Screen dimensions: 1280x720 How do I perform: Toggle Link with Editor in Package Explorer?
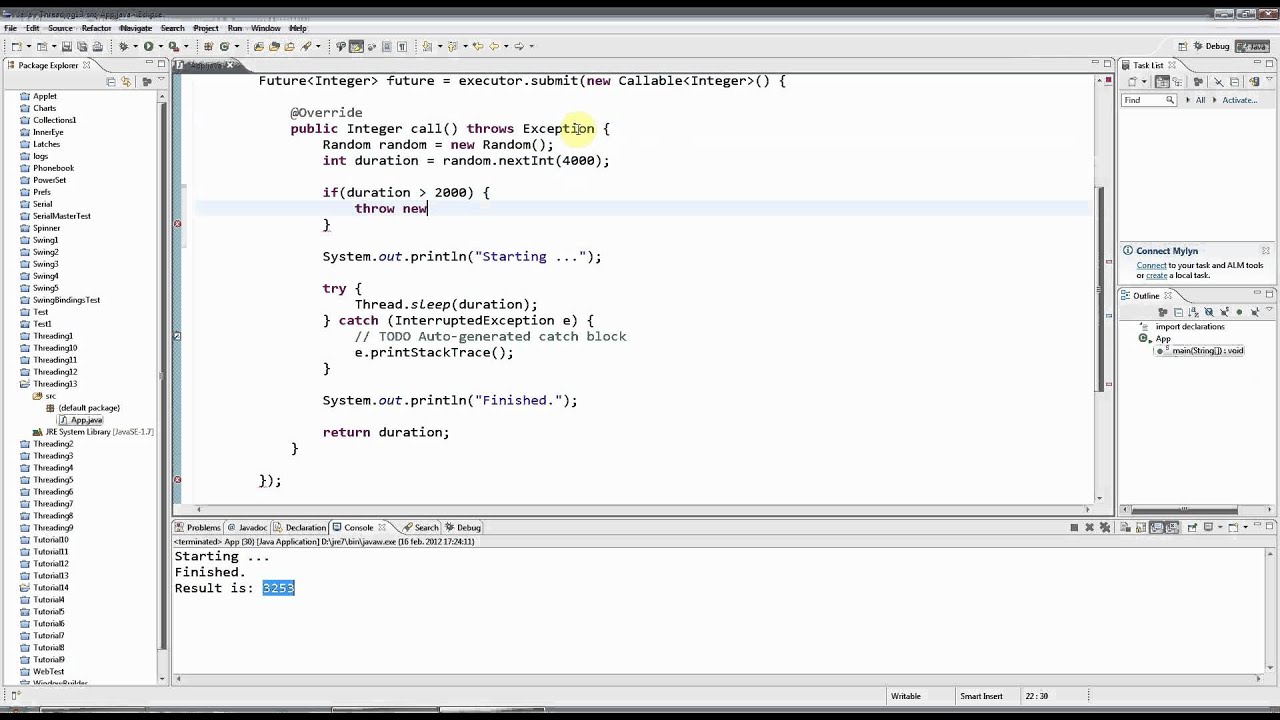click(x=126, y=81)
